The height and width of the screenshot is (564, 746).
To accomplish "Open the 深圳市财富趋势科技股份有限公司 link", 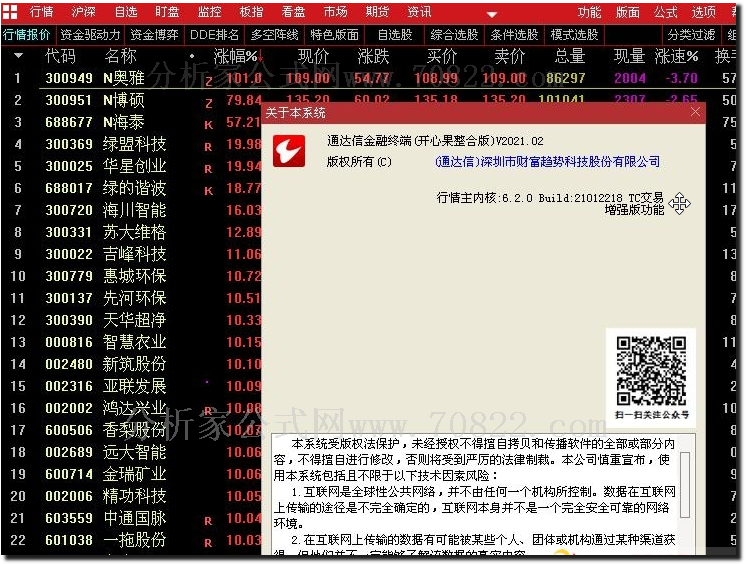I will point(547,162).
